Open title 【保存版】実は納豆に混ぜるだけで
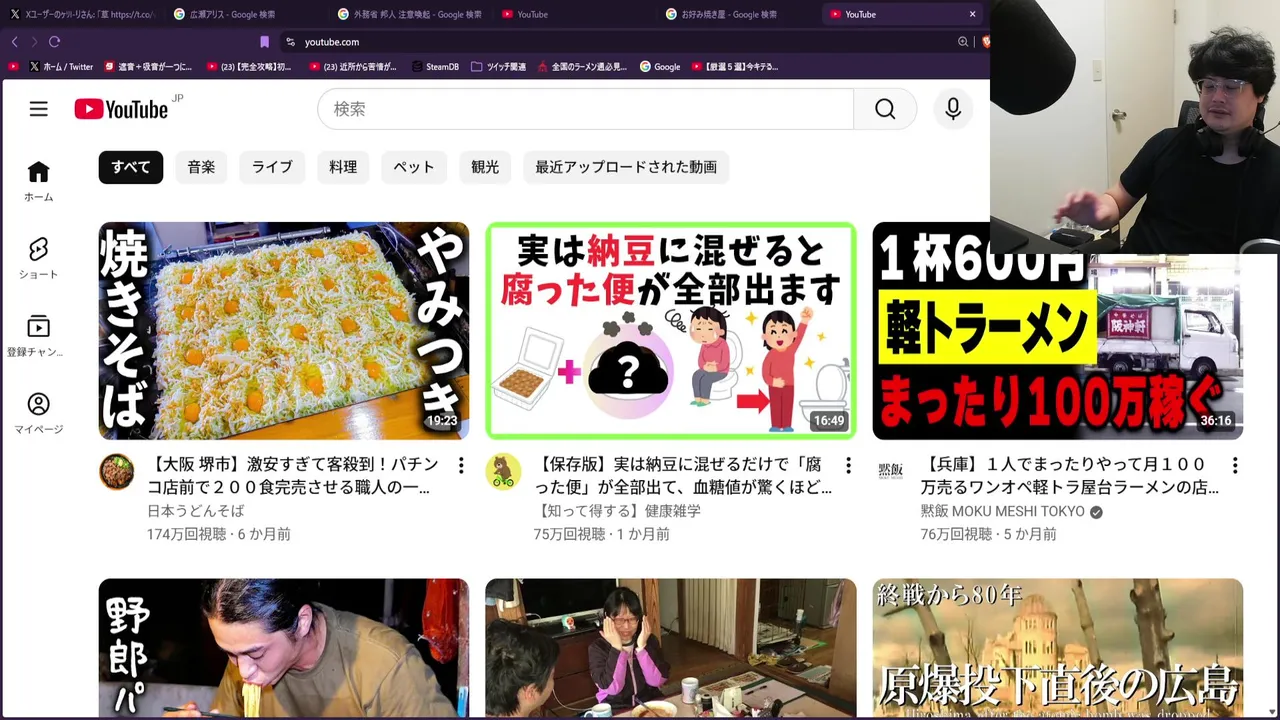This screenshot has height=720, width=1280. coord(683,476)
